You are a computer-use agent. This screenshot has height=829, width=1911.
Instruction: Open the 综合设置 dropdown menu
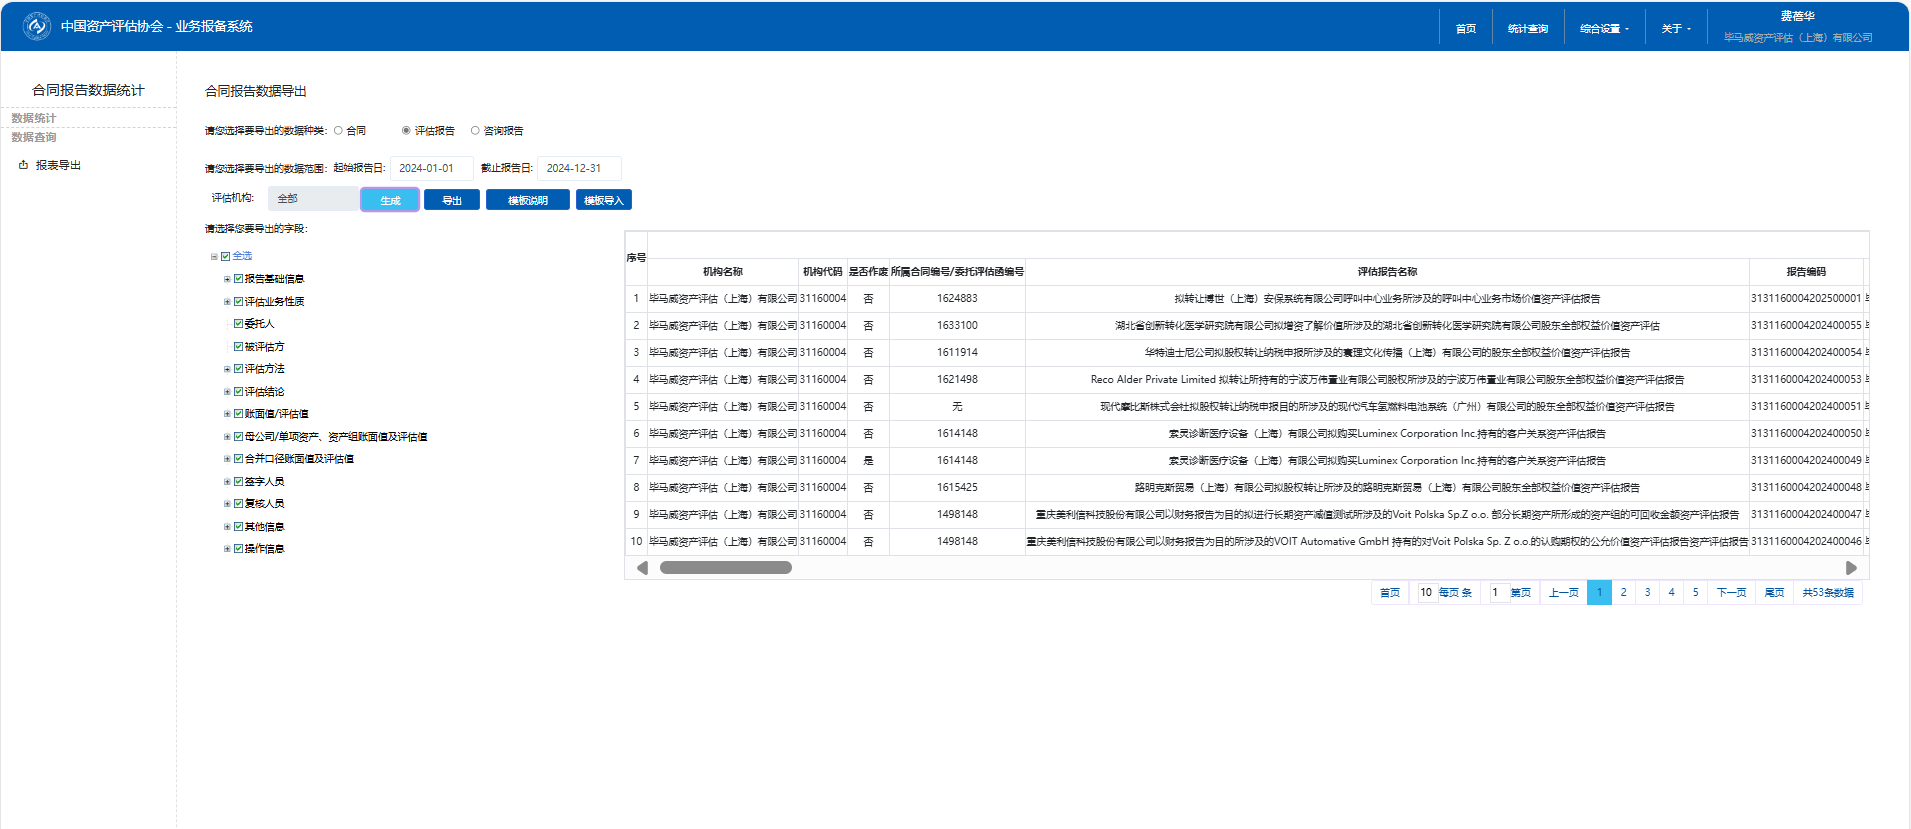[x=1603, y=29]
